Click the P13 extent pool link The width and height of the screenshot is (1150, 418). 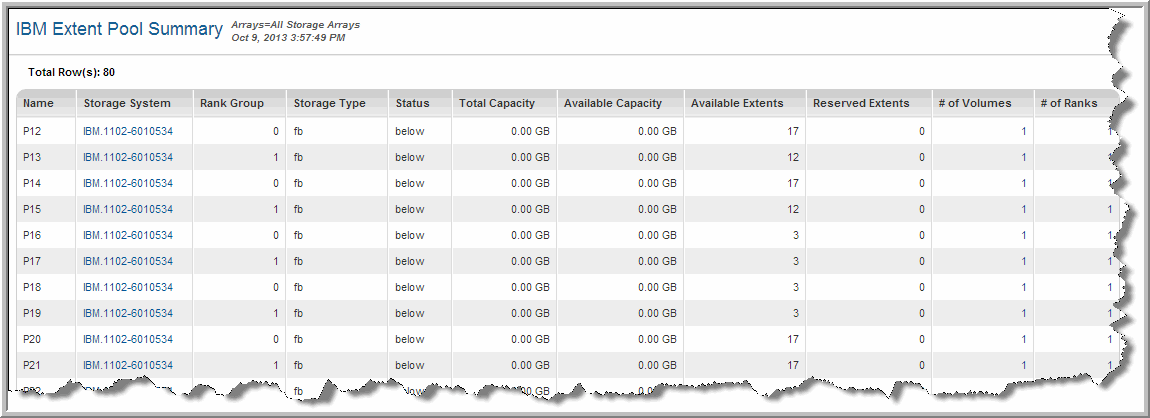[x=31, y=157]
